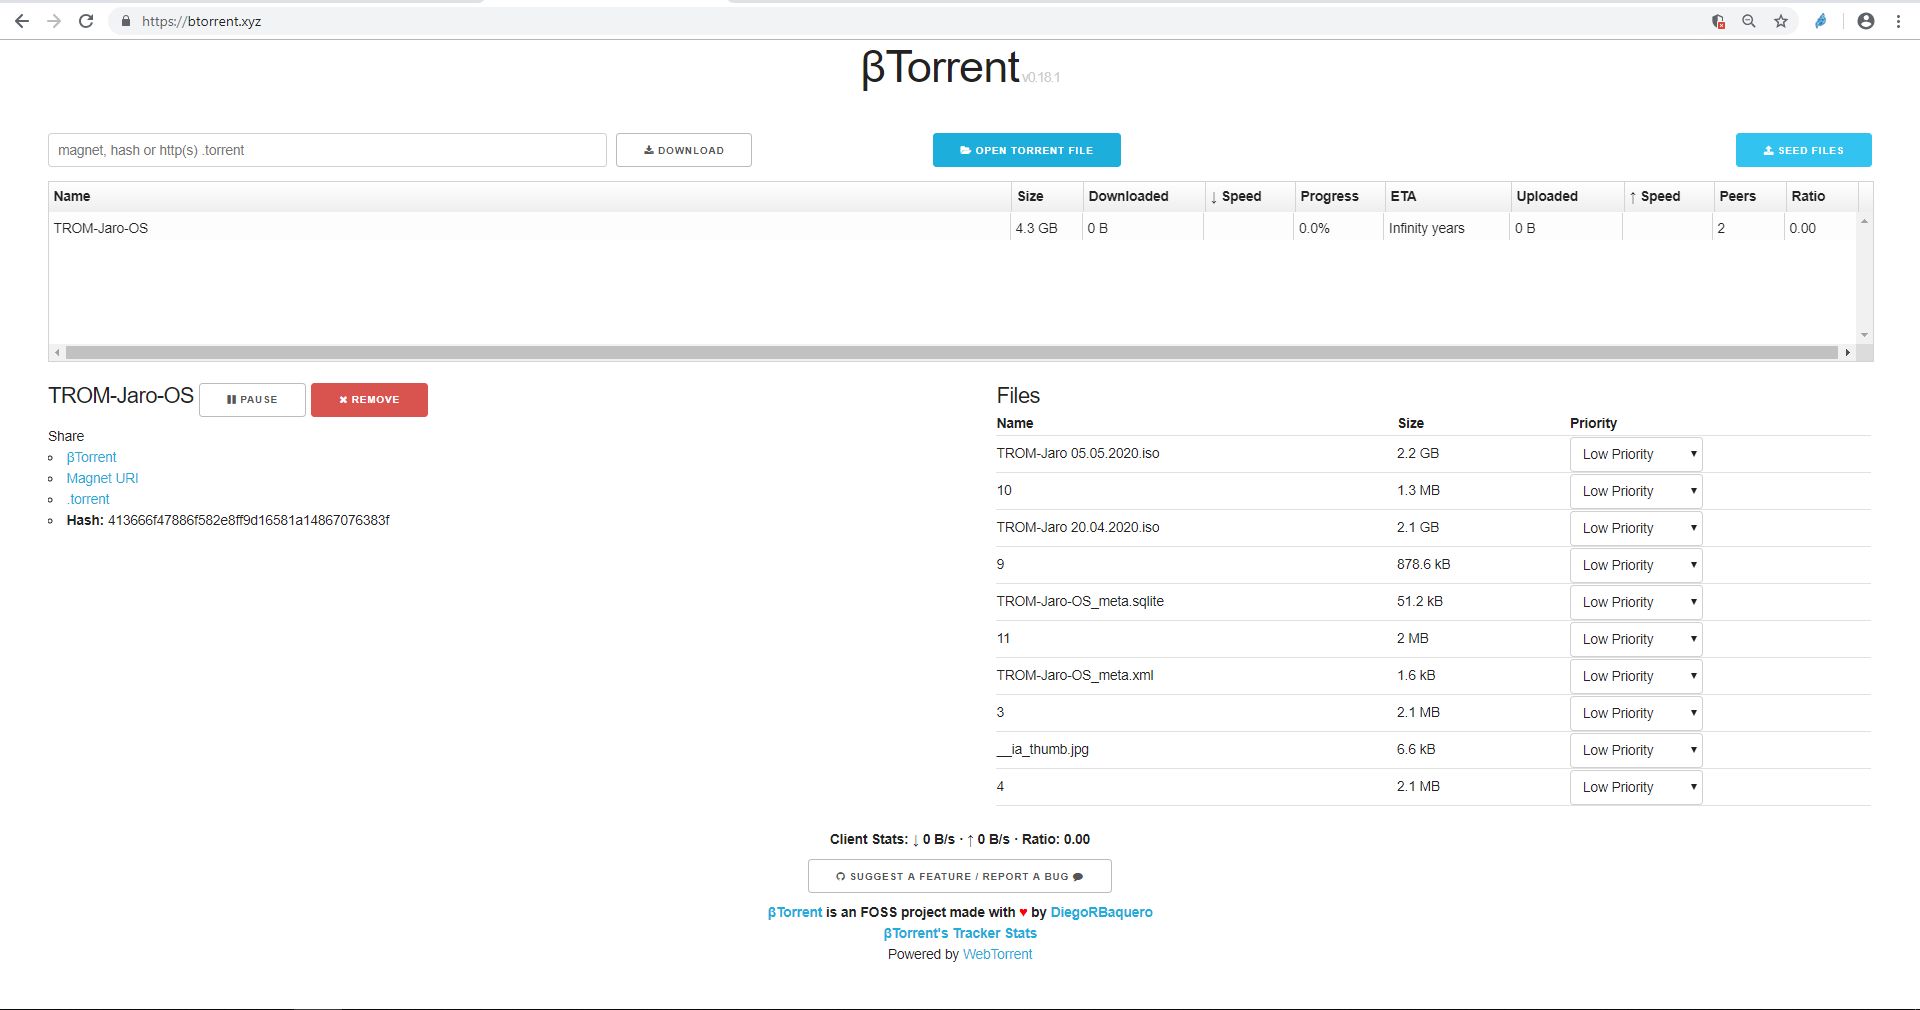Pause the TROM-Jaro-OS torrent

(252, 400)
